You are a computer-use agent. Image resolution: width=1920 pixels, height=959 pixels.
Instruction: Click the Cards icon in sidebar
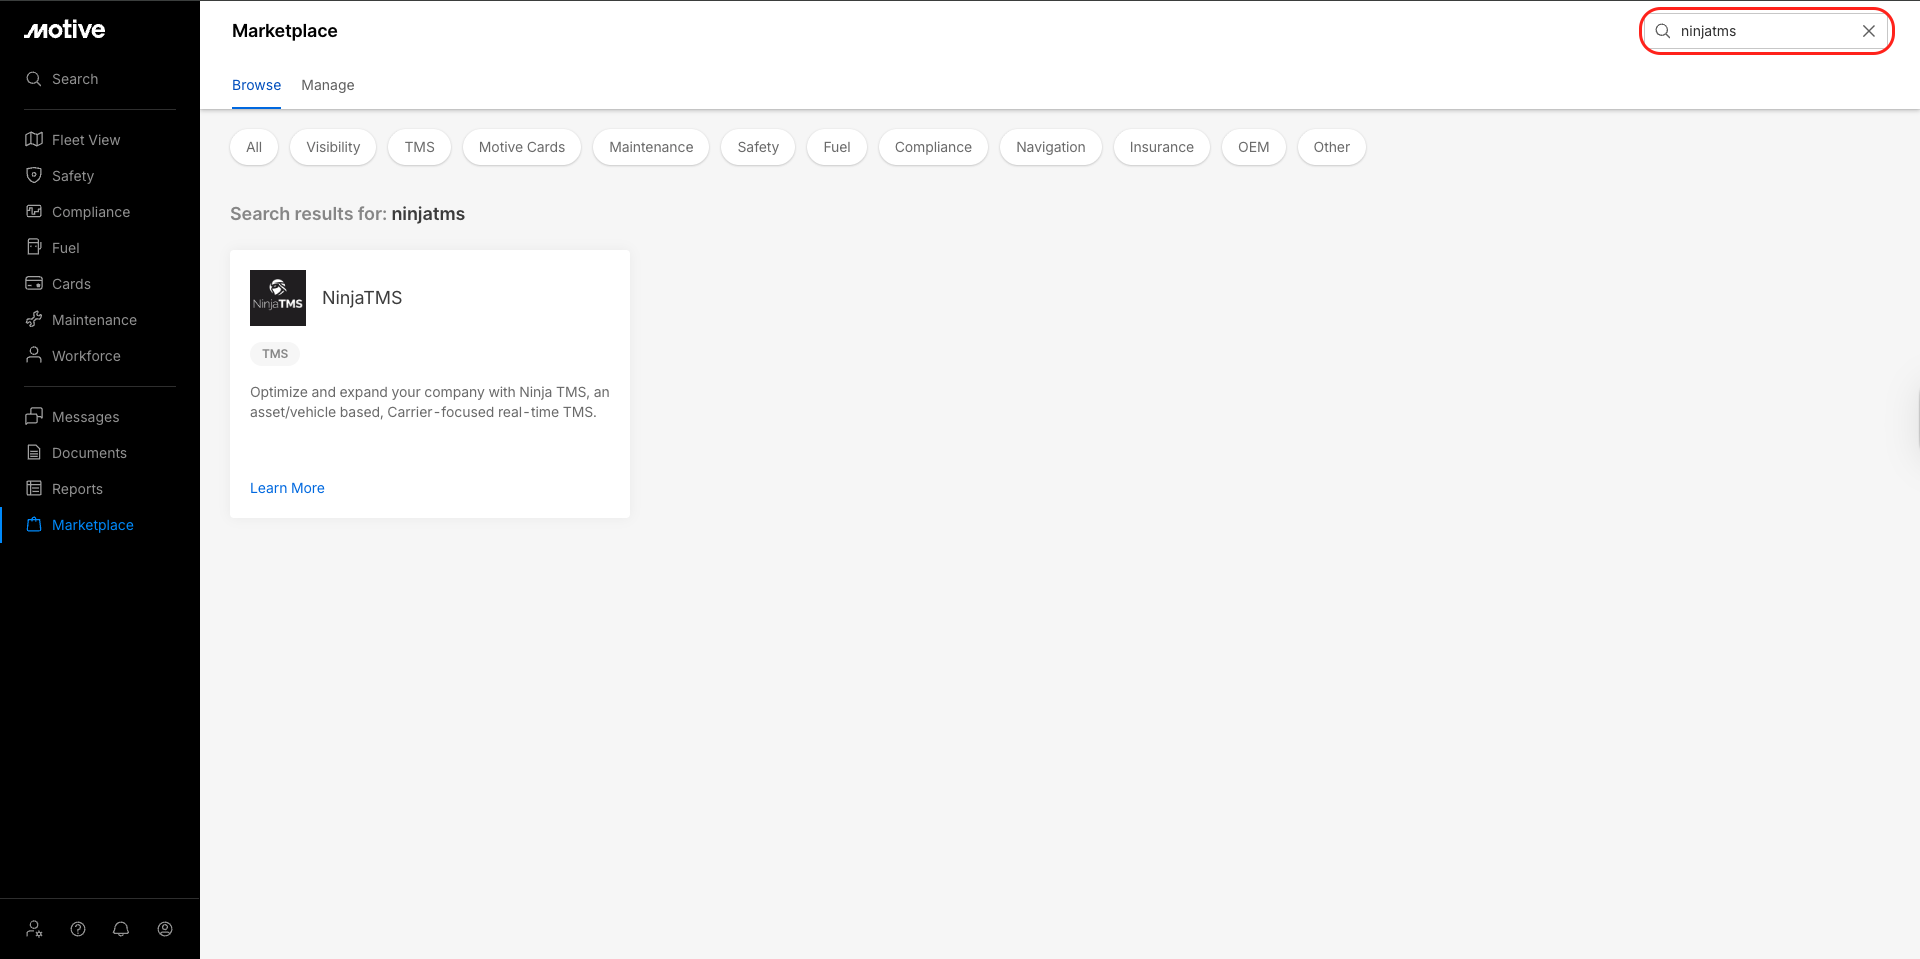[34, 284]
